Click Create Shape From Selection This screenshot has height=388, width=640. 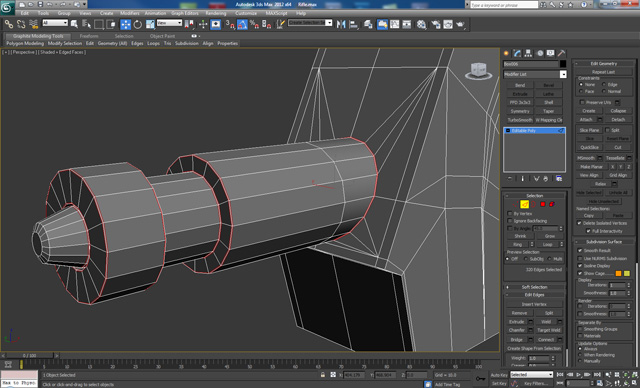[x=534, y=348]
